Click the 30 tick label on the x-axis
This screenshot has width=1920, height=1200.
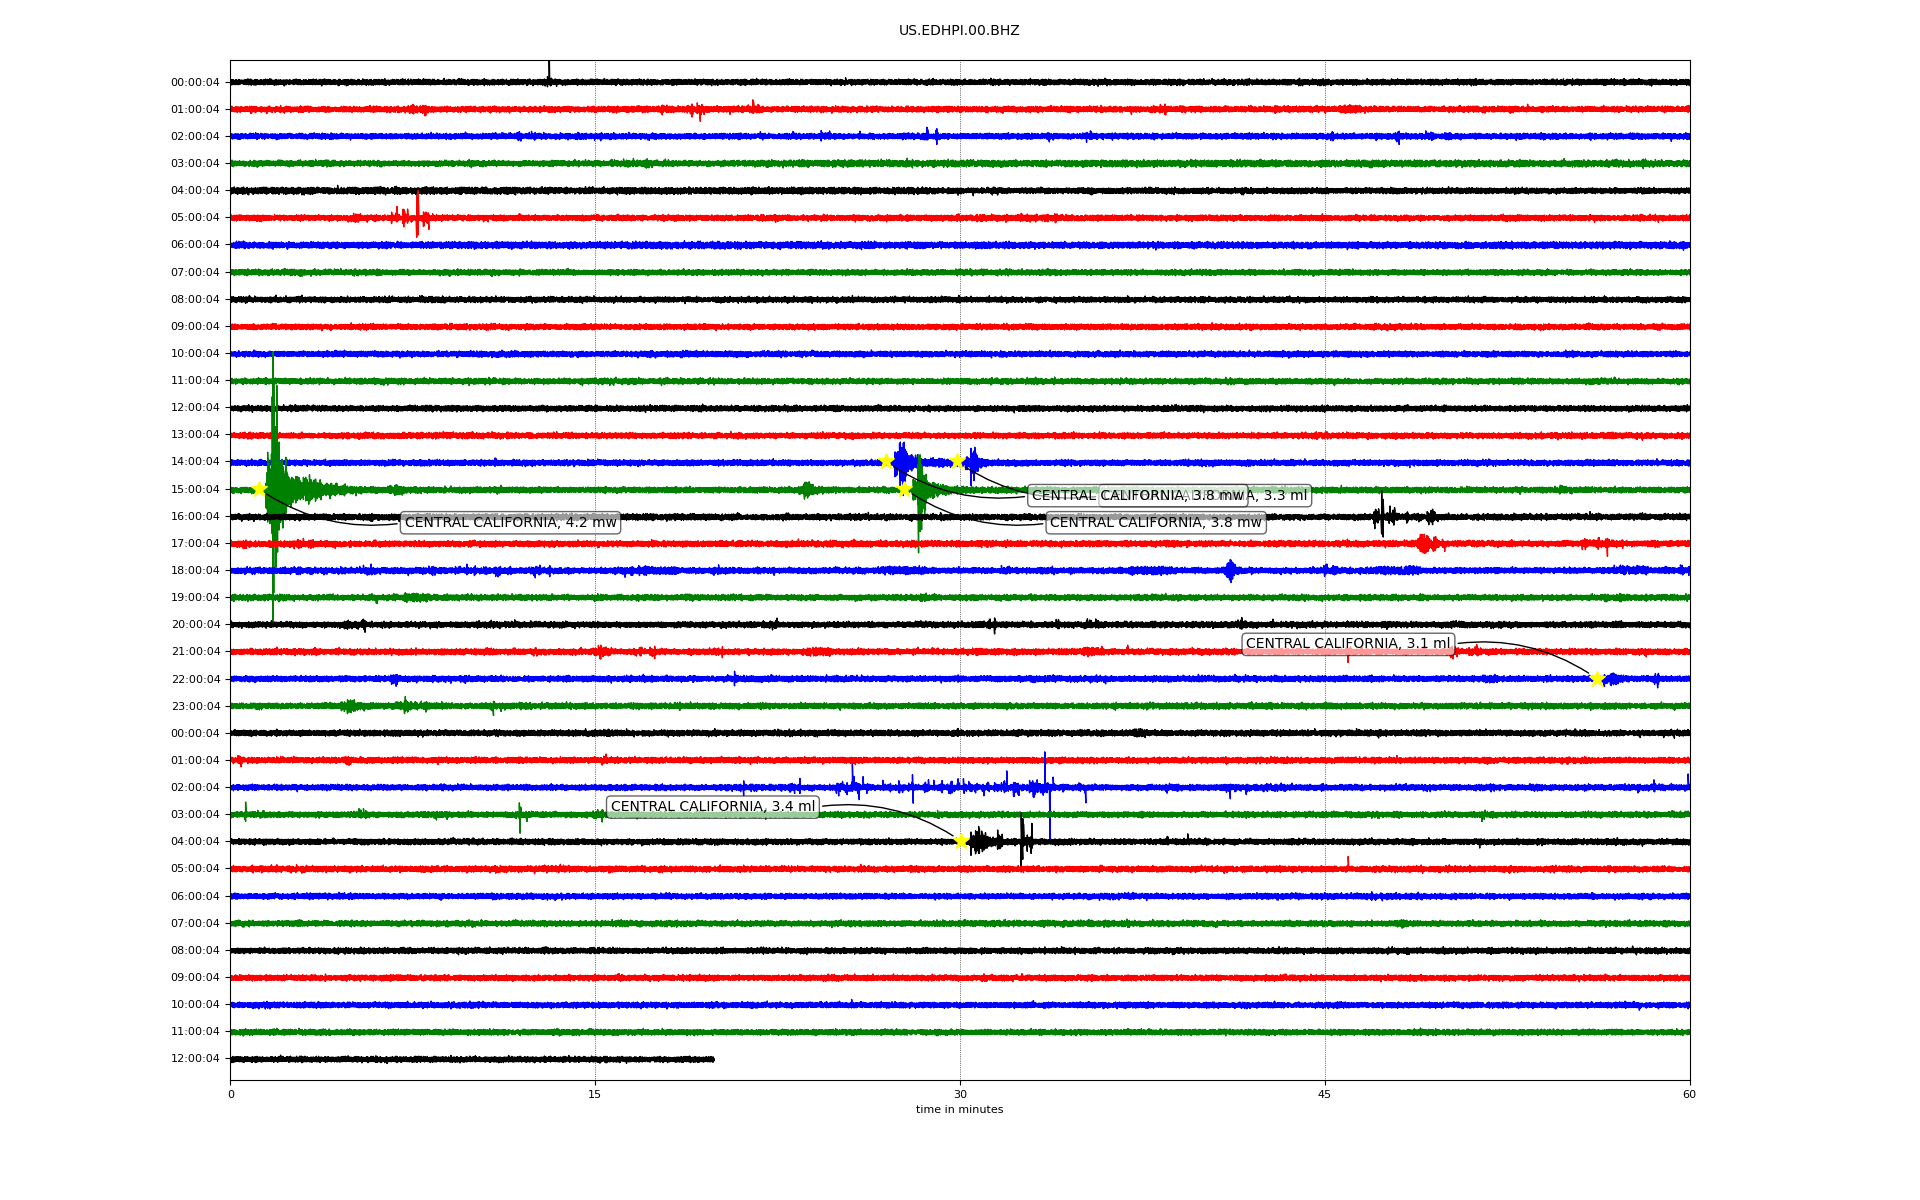(x=960, y=1094)
